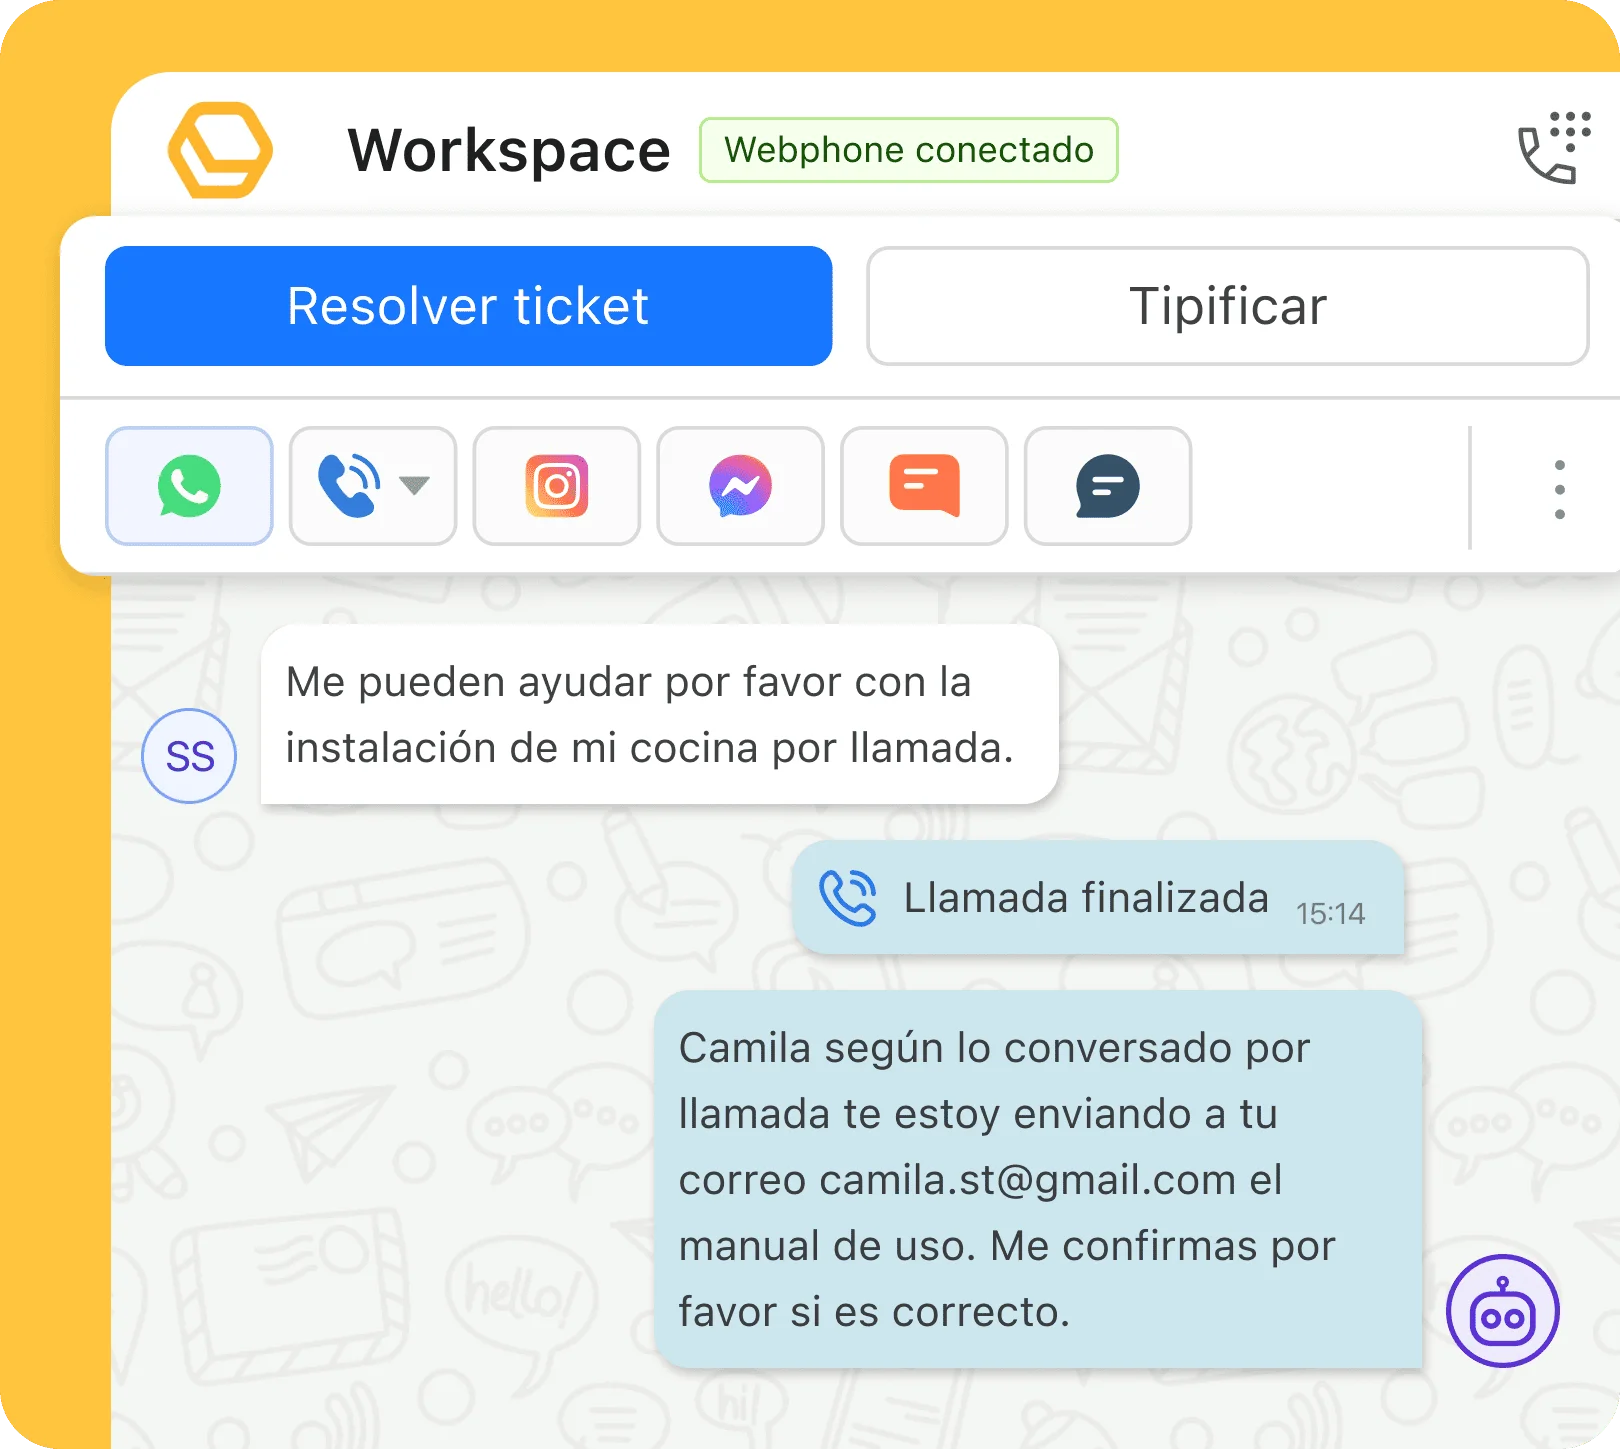Open the webphone dialpad icon
Screen dimensions: 1620x1449
click(1554, 148)
